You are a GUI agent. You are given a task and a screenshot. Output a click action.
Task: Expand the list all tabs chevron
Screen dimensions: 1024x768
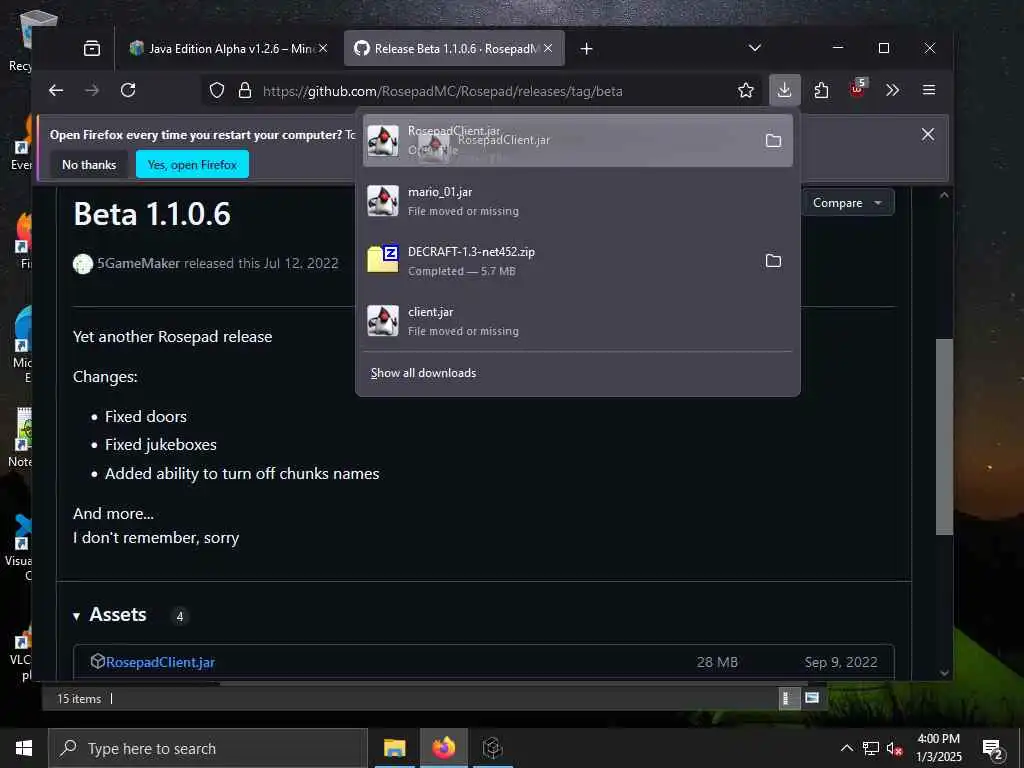[x=755, y=48]
